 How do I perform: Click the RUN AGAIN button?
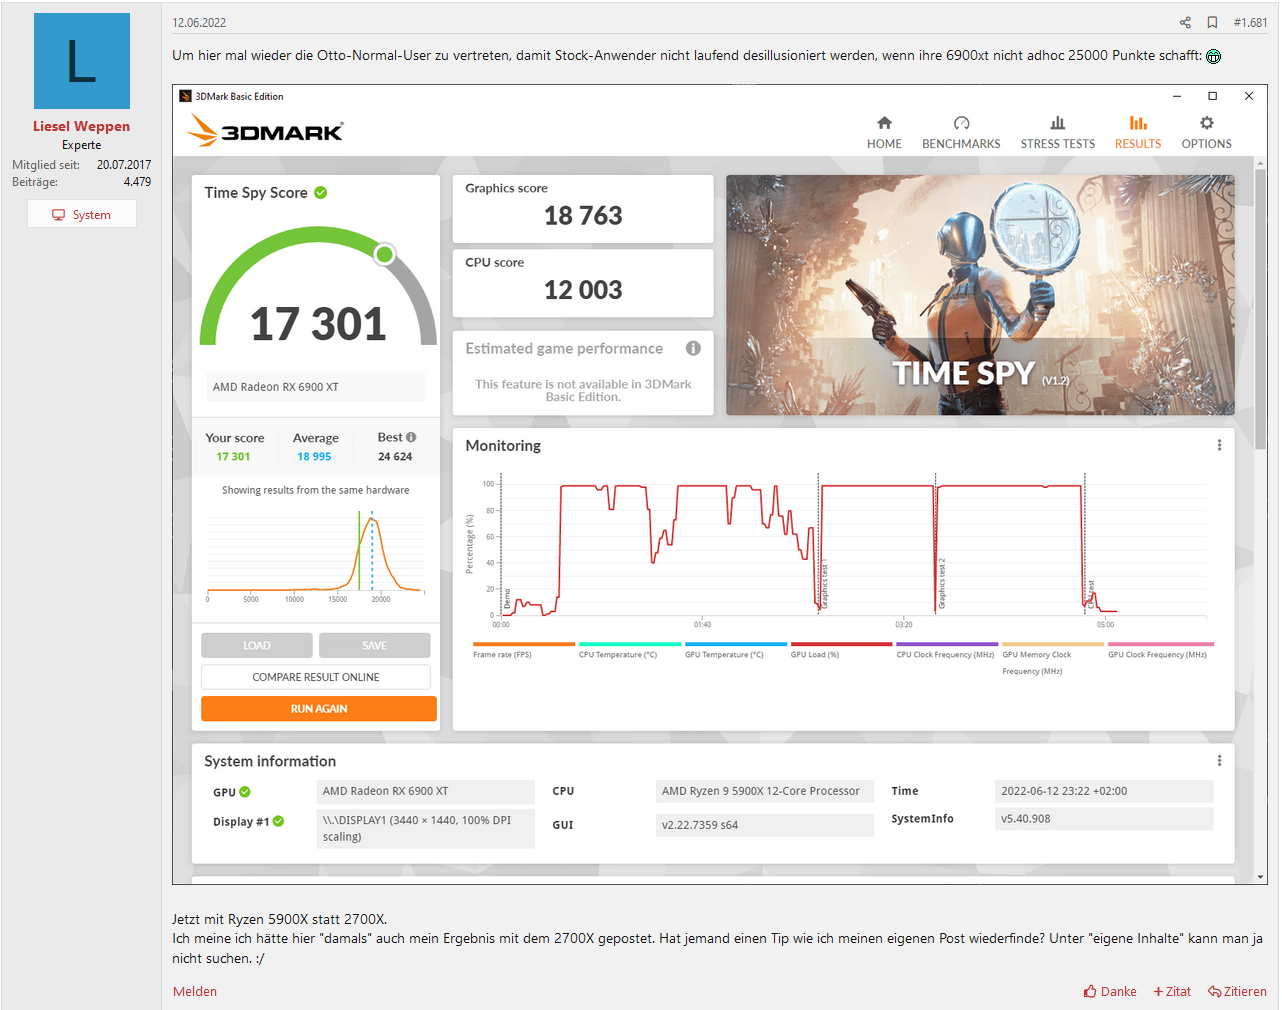tap(319, 708)
